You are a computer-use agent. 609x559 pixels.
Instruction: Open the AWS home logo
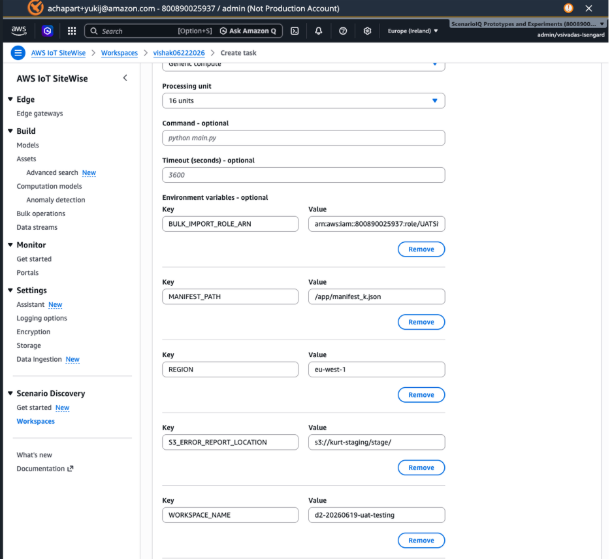coord(19,31)
